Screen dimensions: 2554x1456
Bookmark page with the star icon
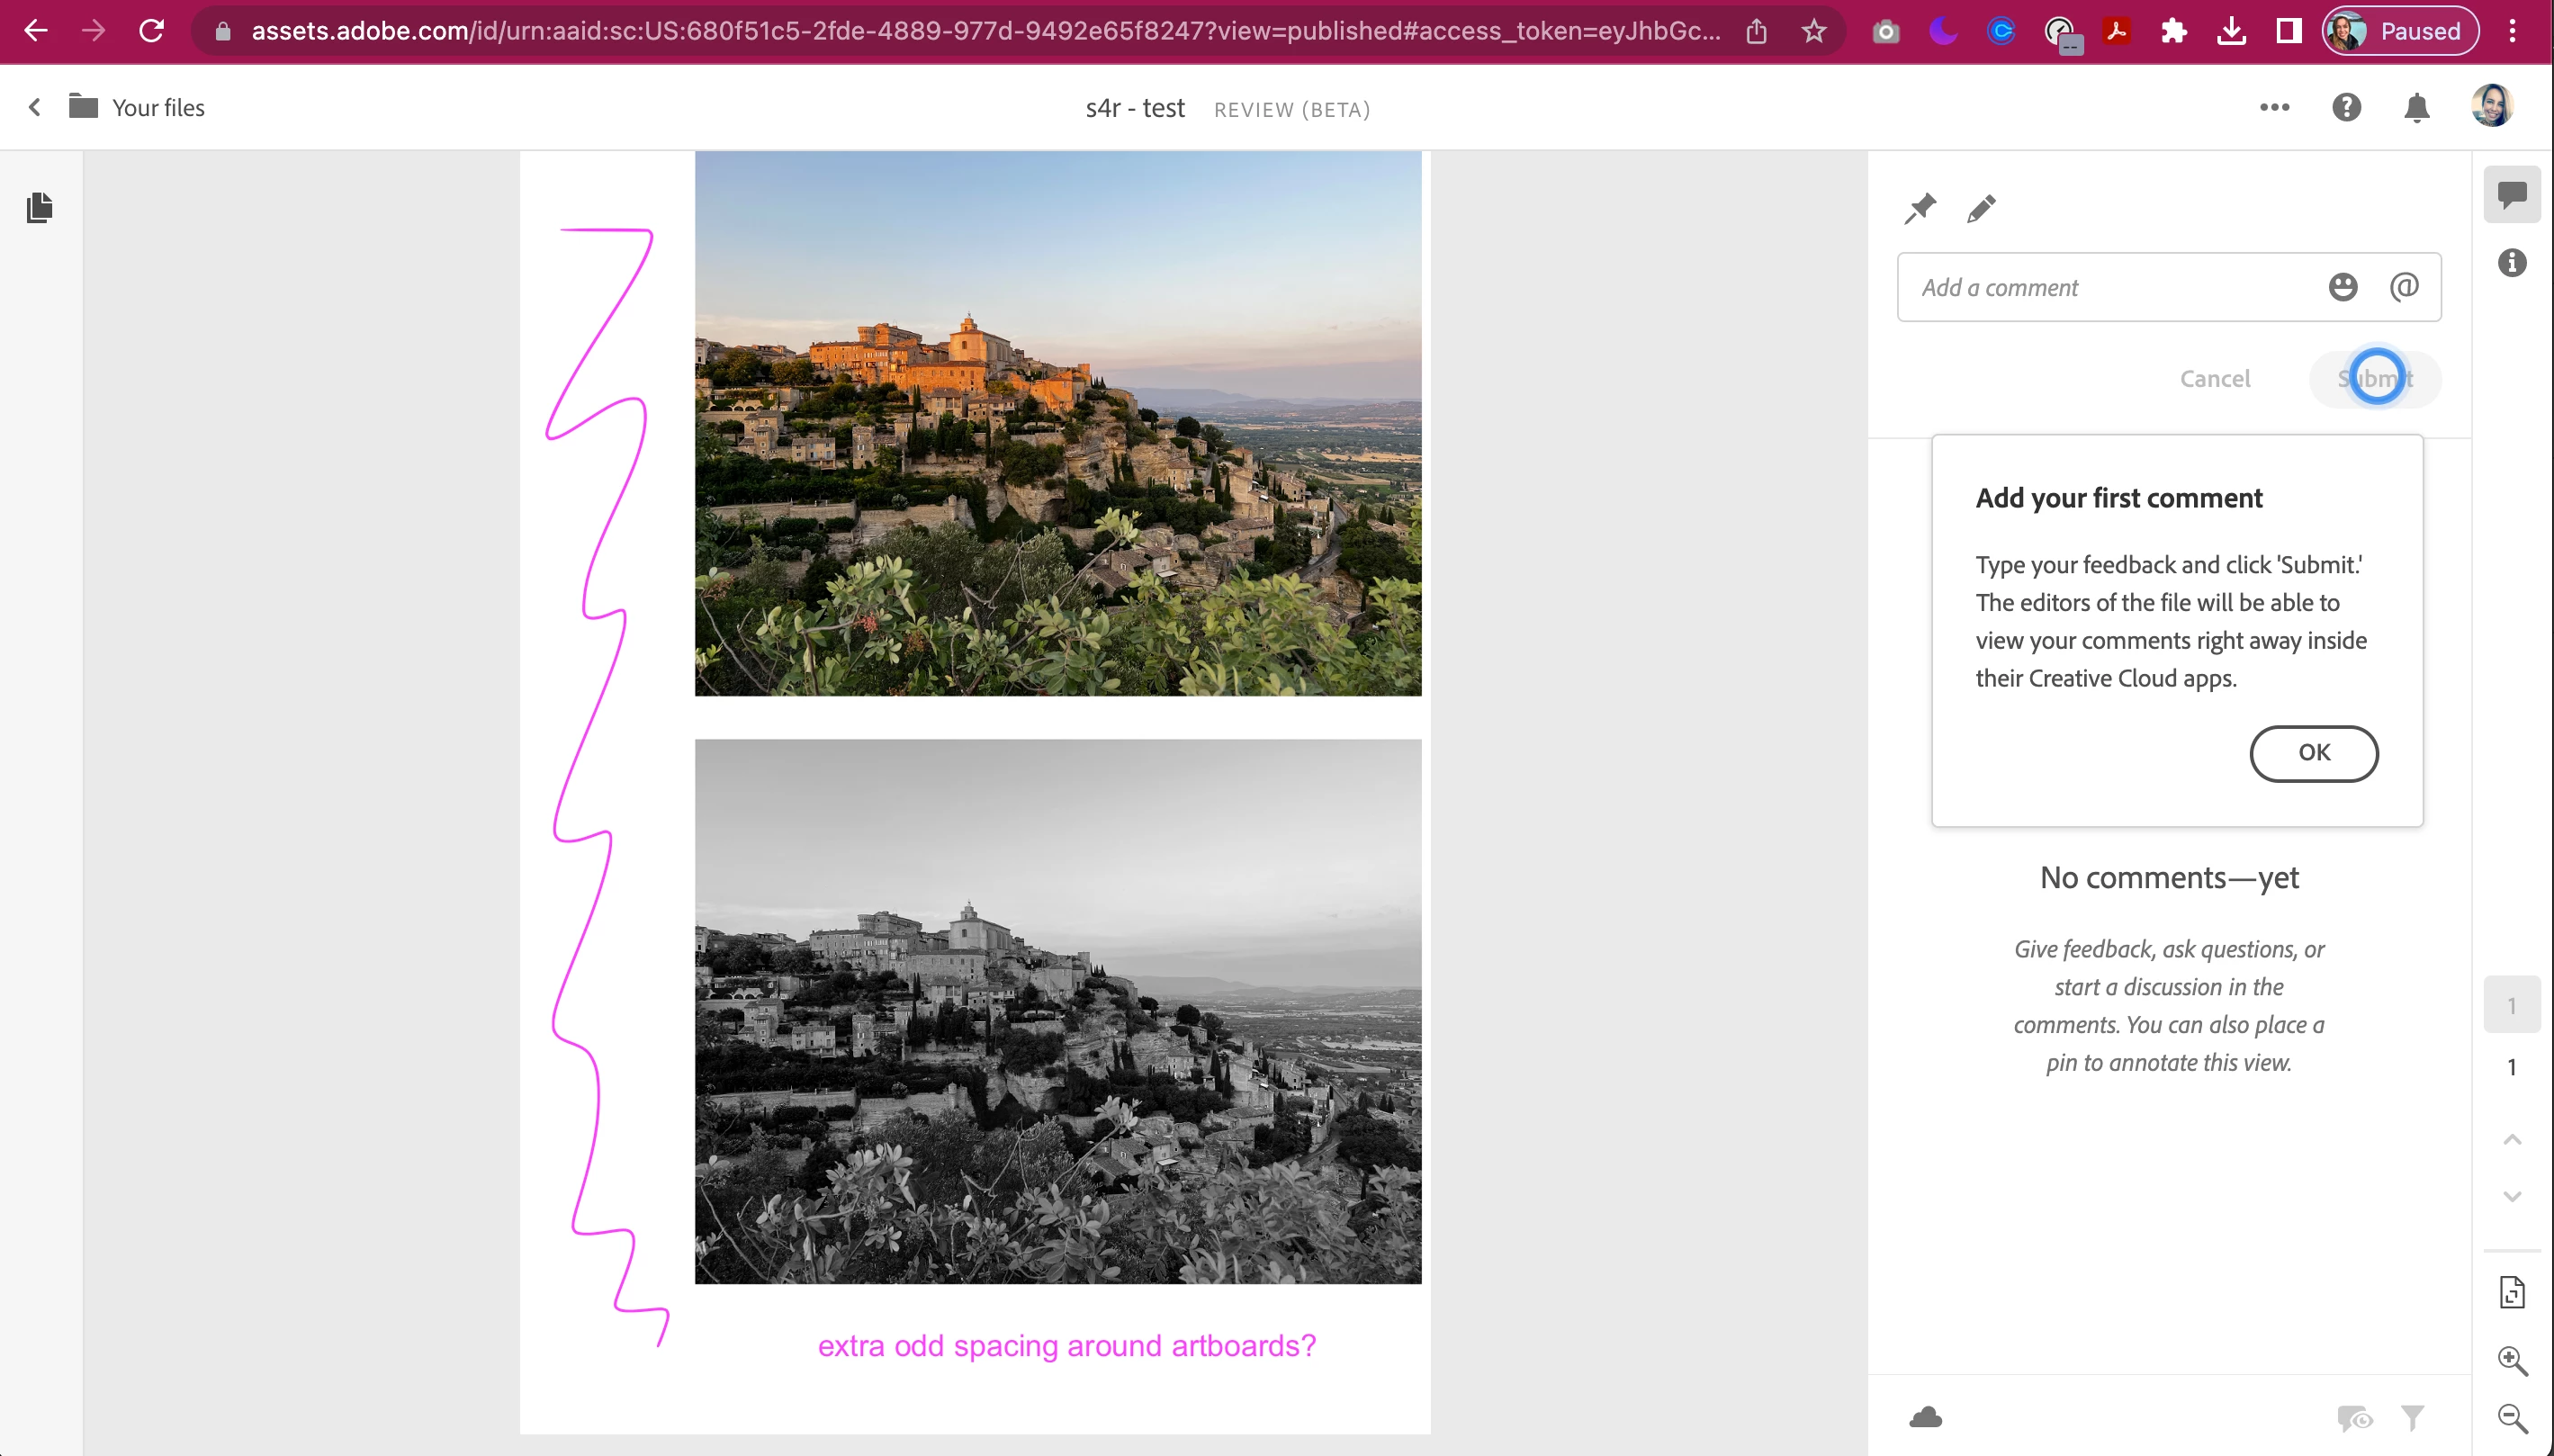pyautogui.click(x=1814, y=31)
